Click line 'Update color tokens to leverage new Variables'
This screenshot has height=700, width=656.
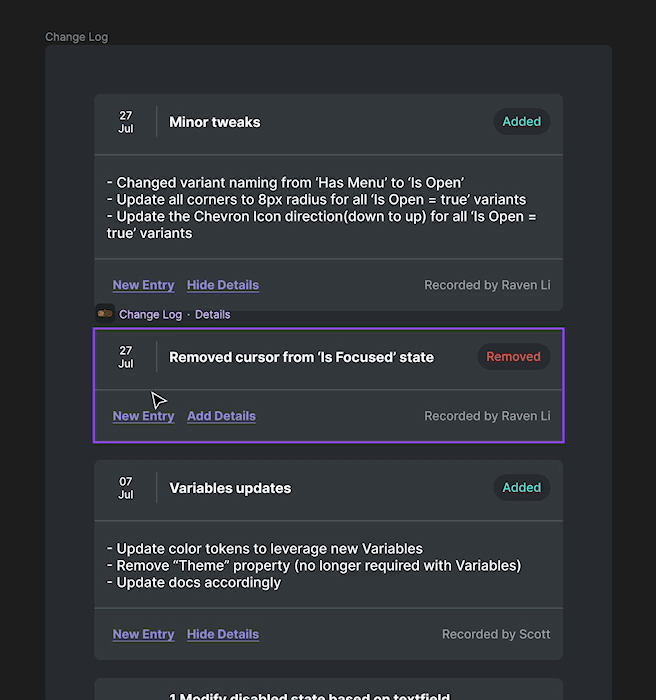[264, 549]
